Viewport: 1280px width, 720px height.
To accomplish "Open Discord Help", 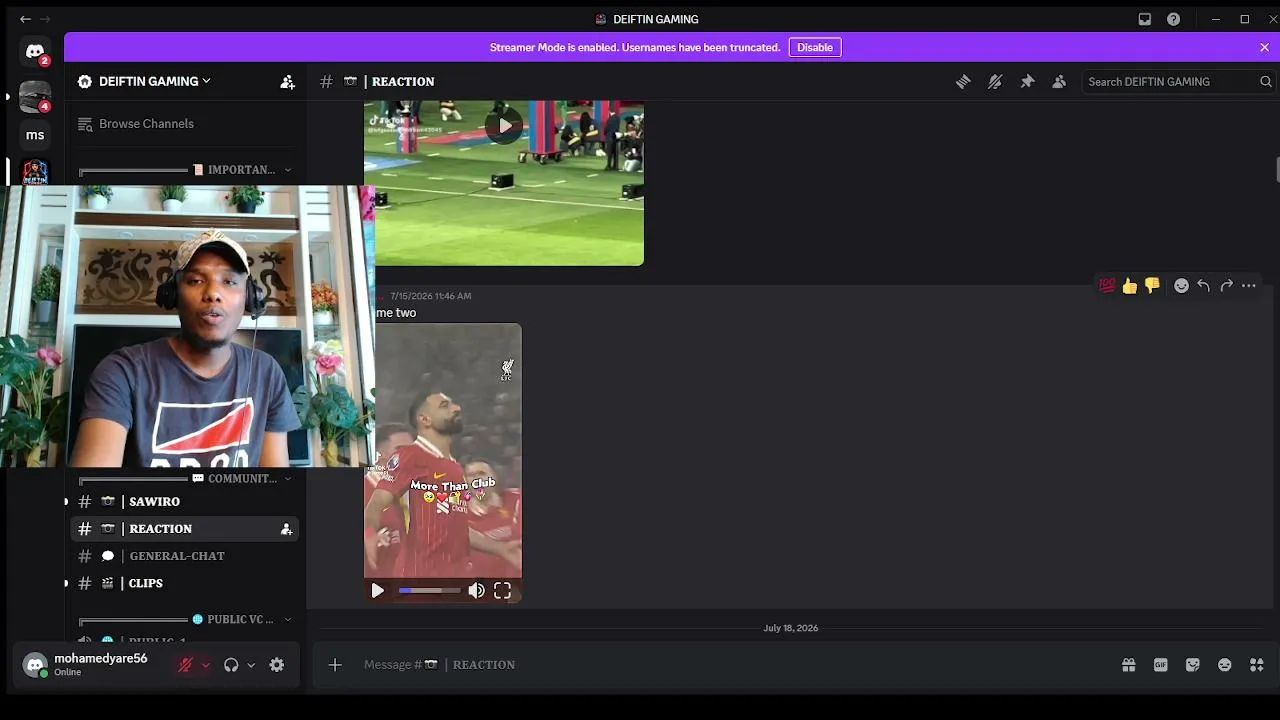I will (x=1174, y=19).
